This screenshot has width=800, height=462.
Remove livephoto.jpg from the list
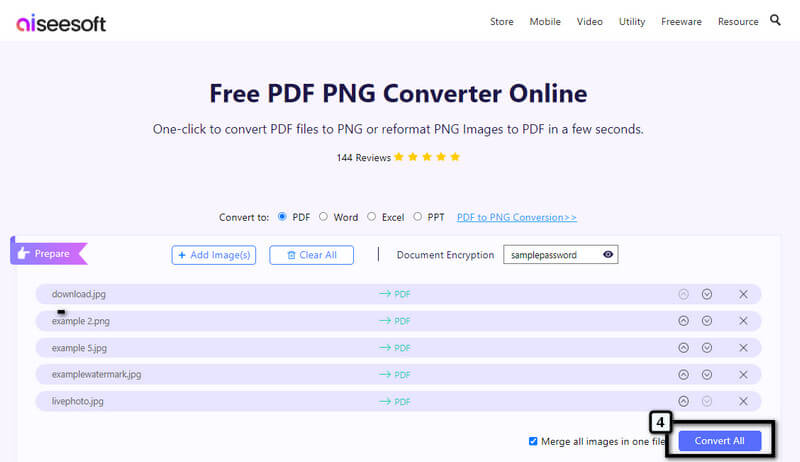tap(743, 401)
